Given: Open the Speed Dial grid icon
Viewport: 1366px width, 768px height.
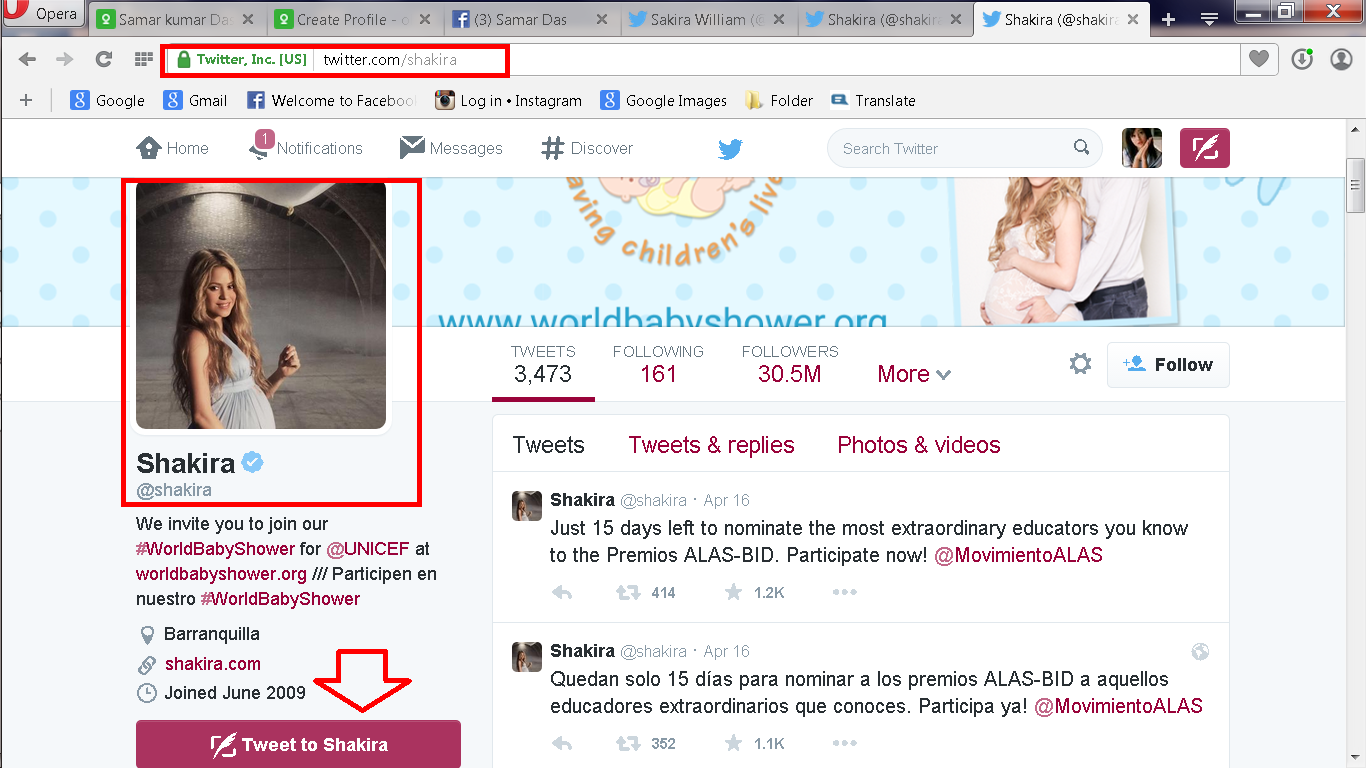Looking at the screenshot, I should (x=143, y=60).
